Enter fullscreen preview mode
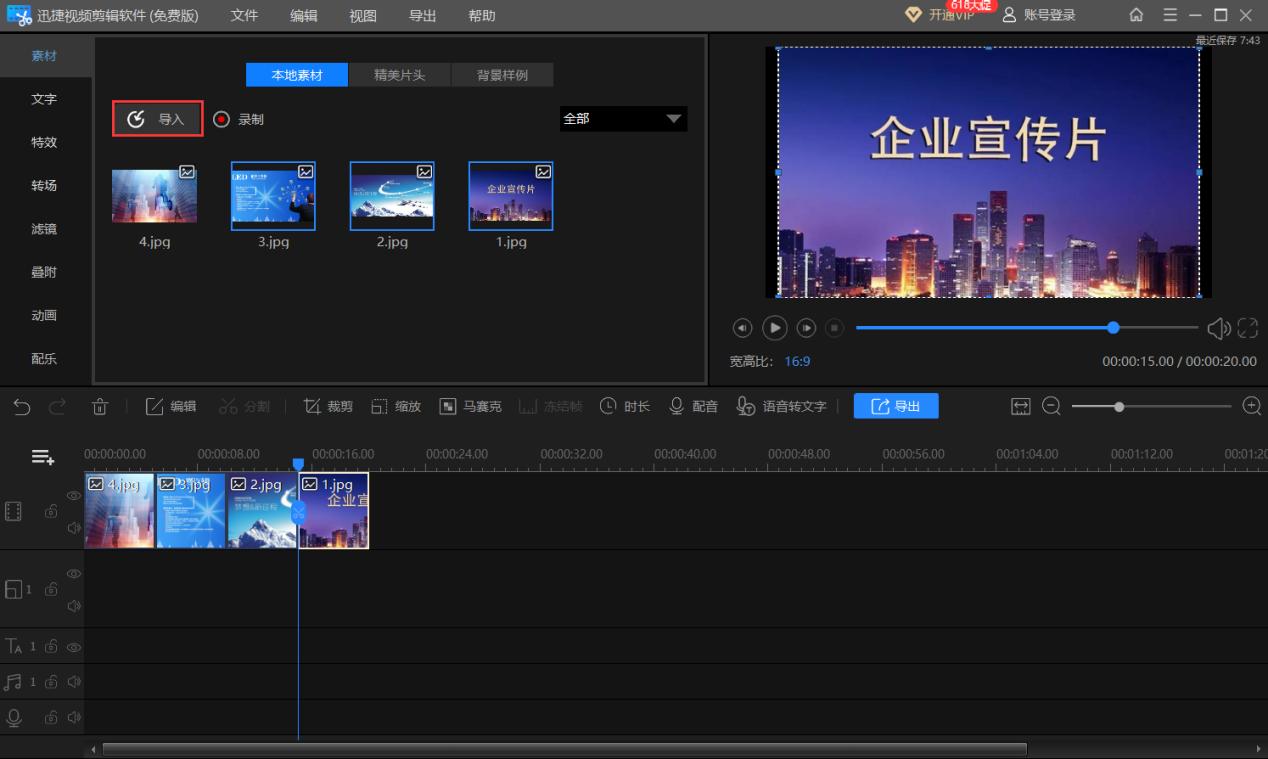Viewport: 1268px width, 759px height. [x=1247, y=328]
